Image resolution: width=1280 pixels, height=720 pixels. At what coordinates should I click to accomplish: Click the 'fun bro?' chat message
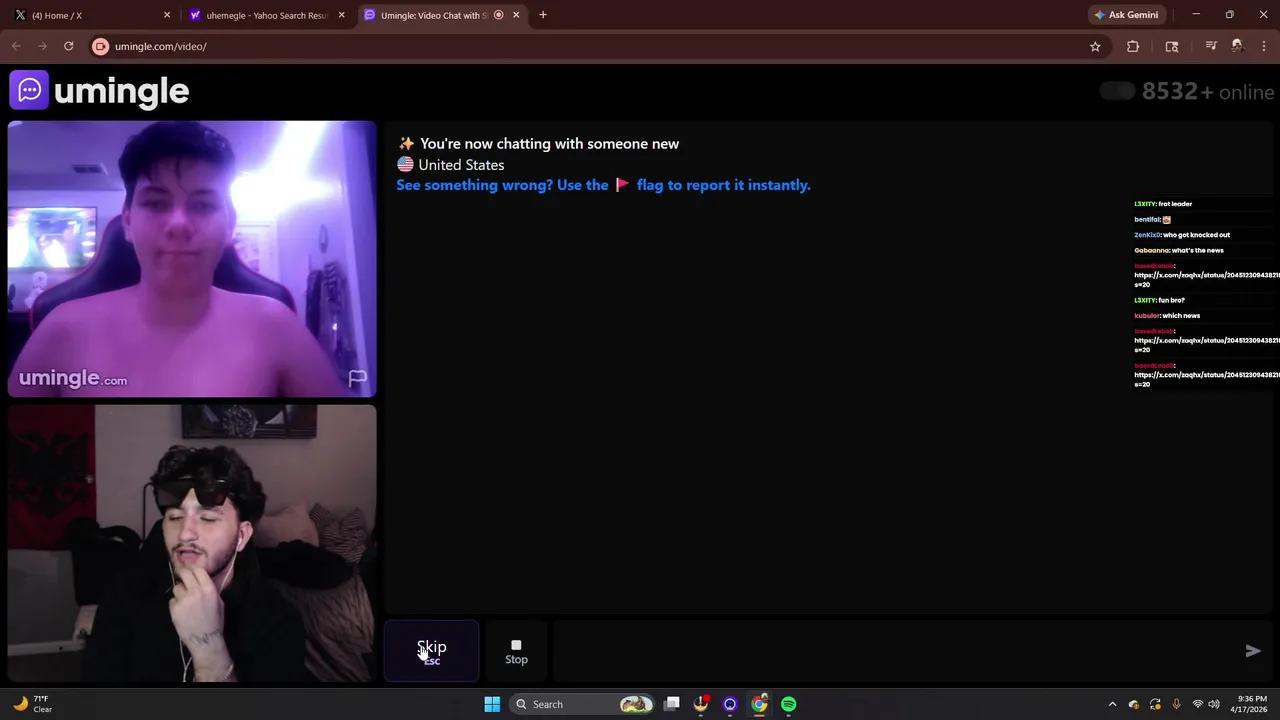tap(1159, 300)
